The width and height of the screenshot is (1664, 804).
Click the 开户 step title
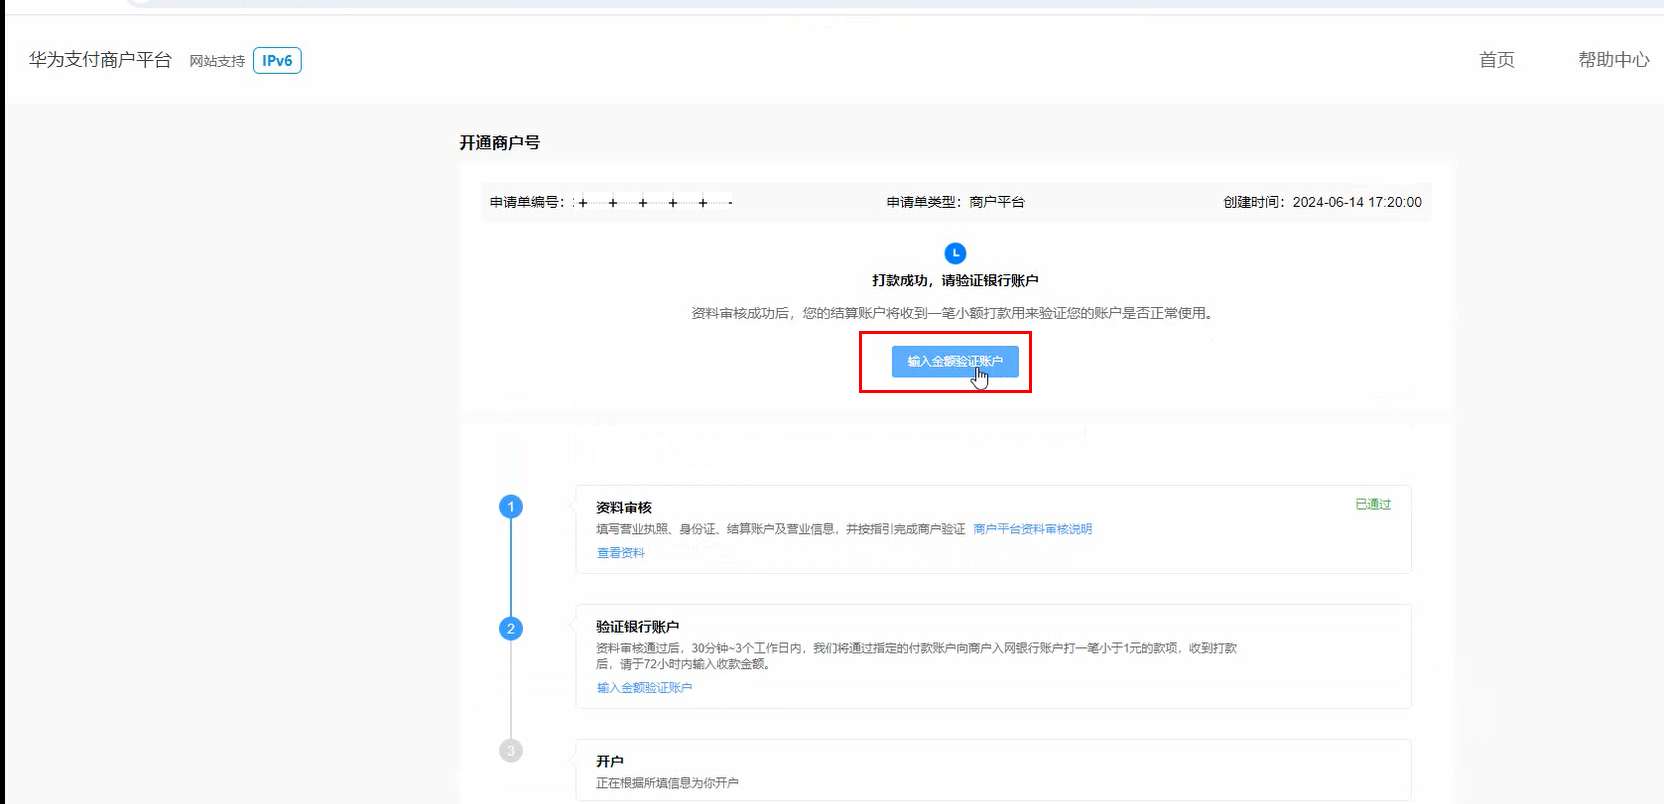tap(610, 762)
